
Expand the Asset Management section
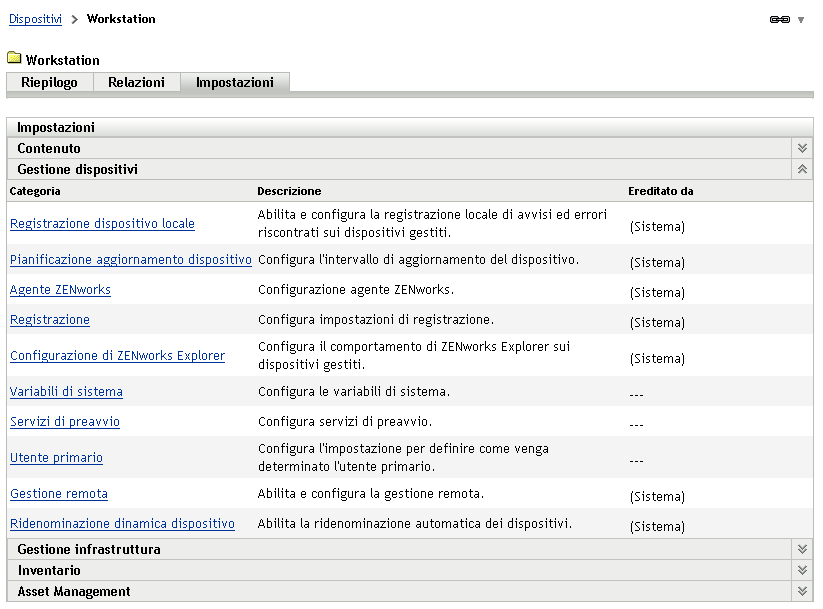(x=801, y=590)
